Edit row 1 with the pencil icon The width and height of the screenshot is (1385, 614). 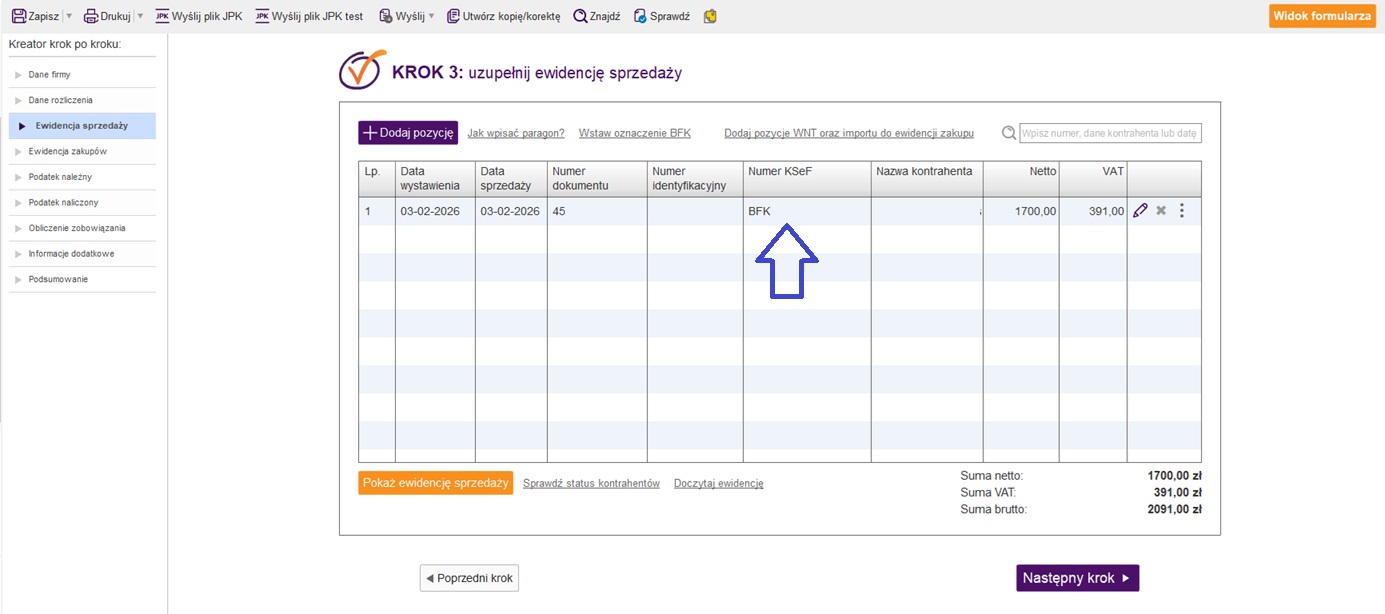(x=1140, y=211)
